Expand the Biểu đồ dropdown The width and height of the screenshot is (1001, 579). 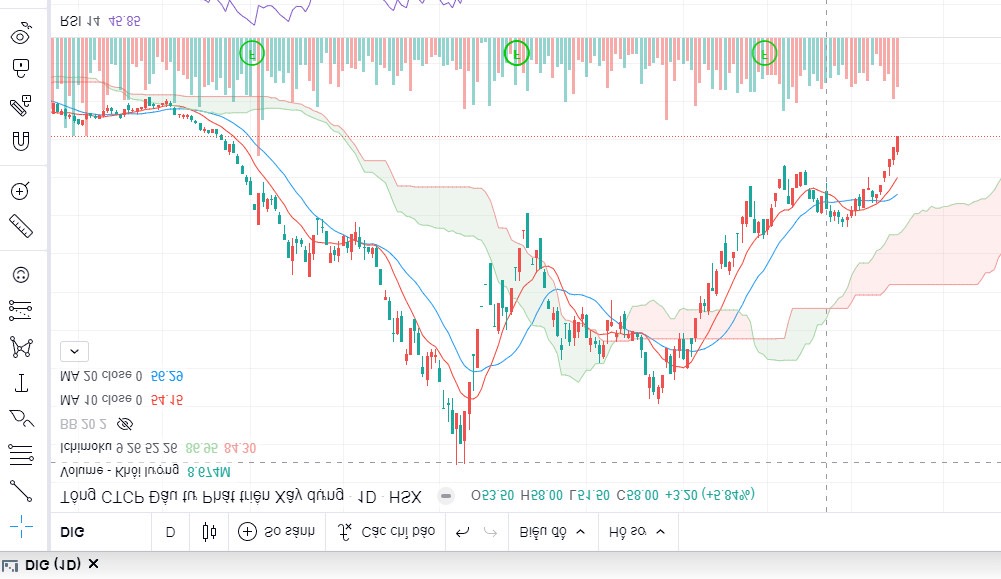[x=553, y=532]
